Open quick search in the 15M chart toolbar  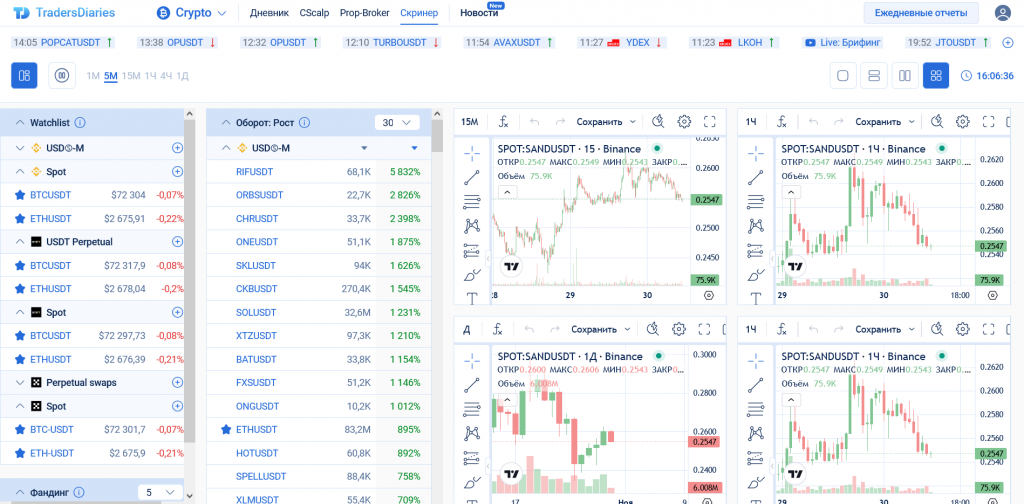pos(658,121)
